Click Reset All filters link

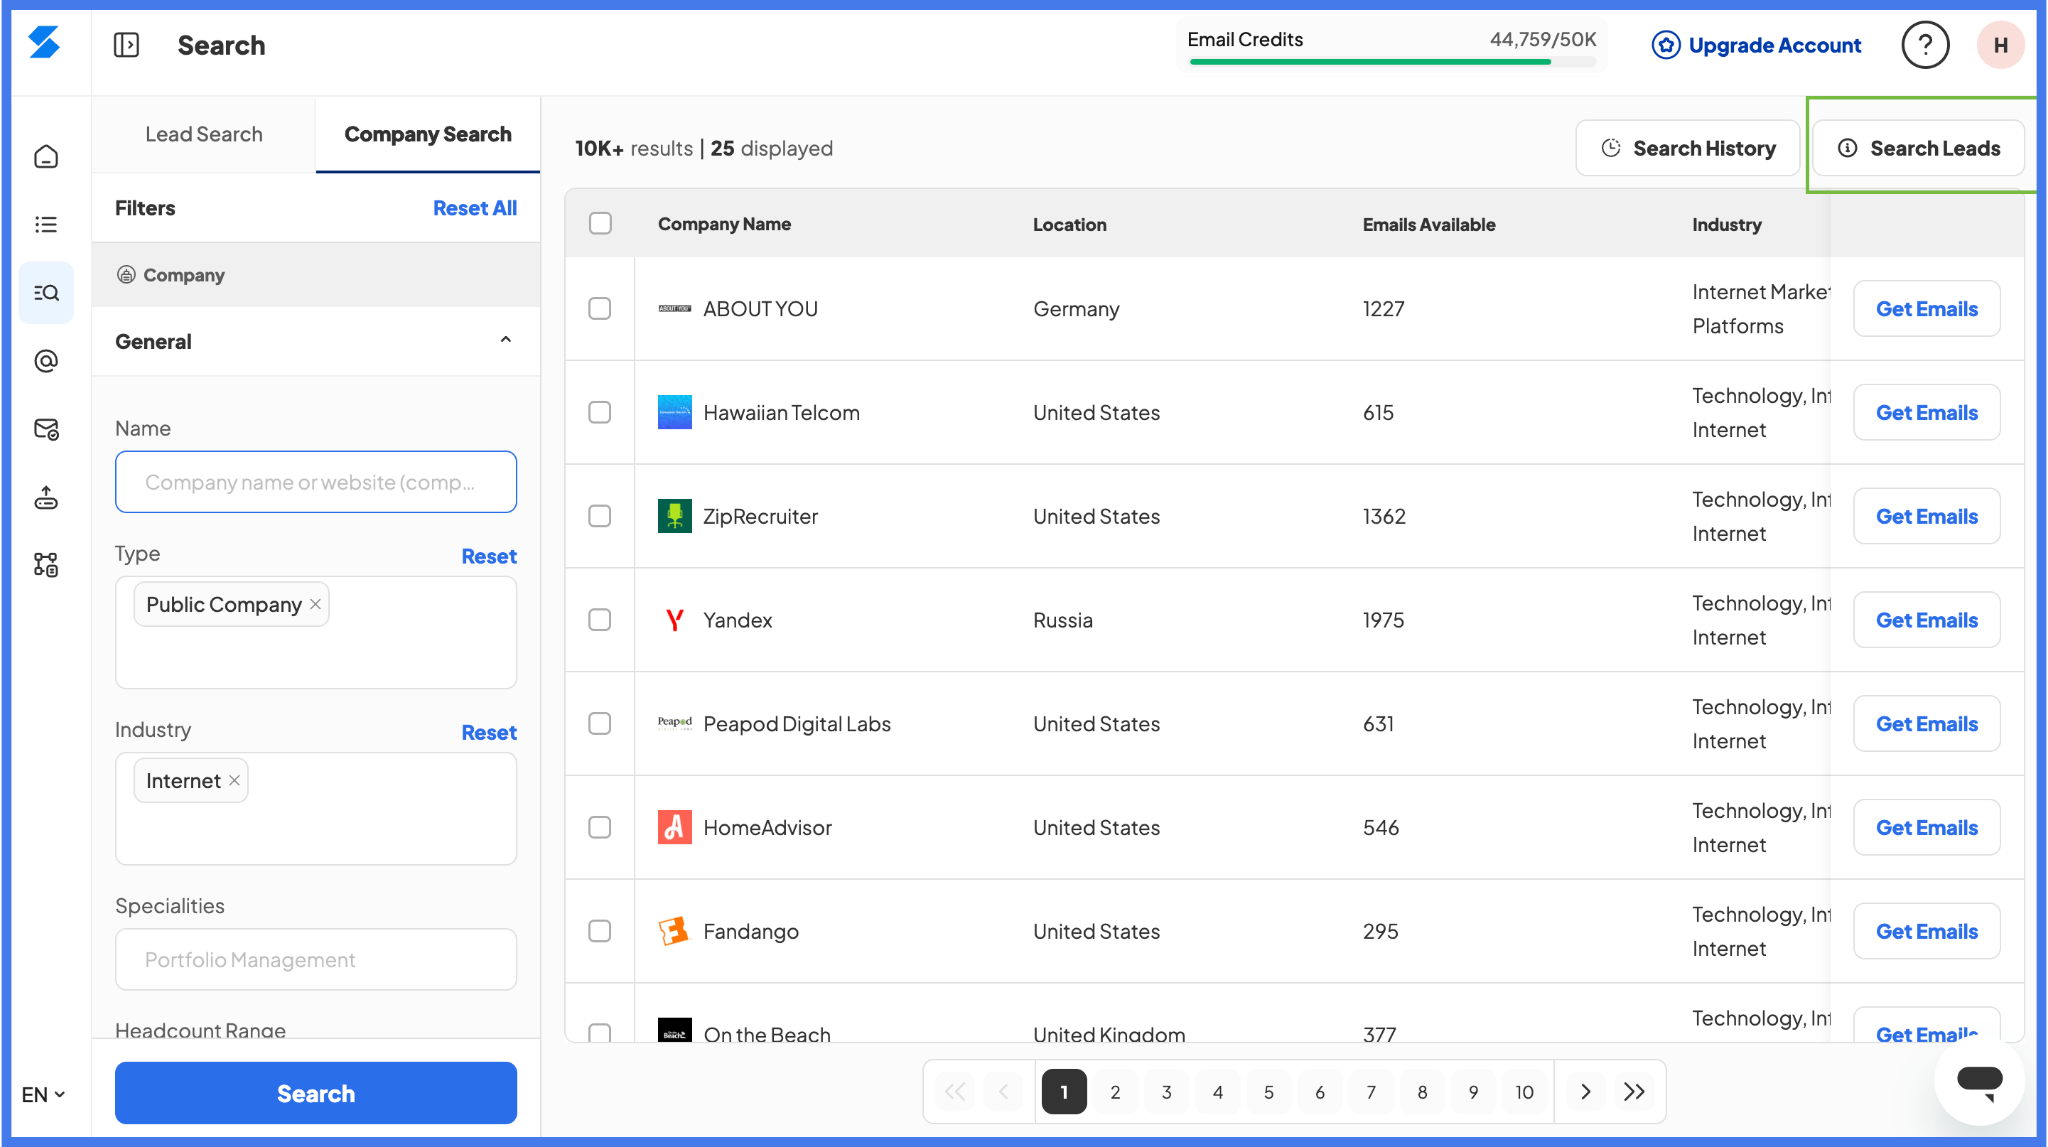click(475, 208)
